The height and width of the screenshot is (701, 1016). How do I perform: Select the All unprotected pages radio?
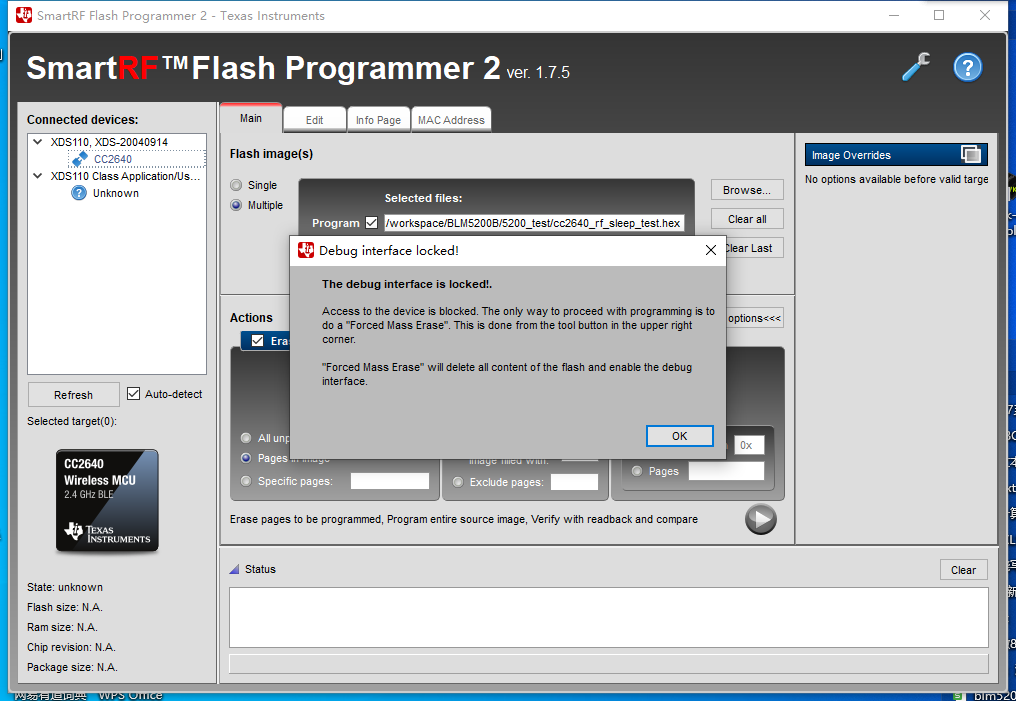246,438
